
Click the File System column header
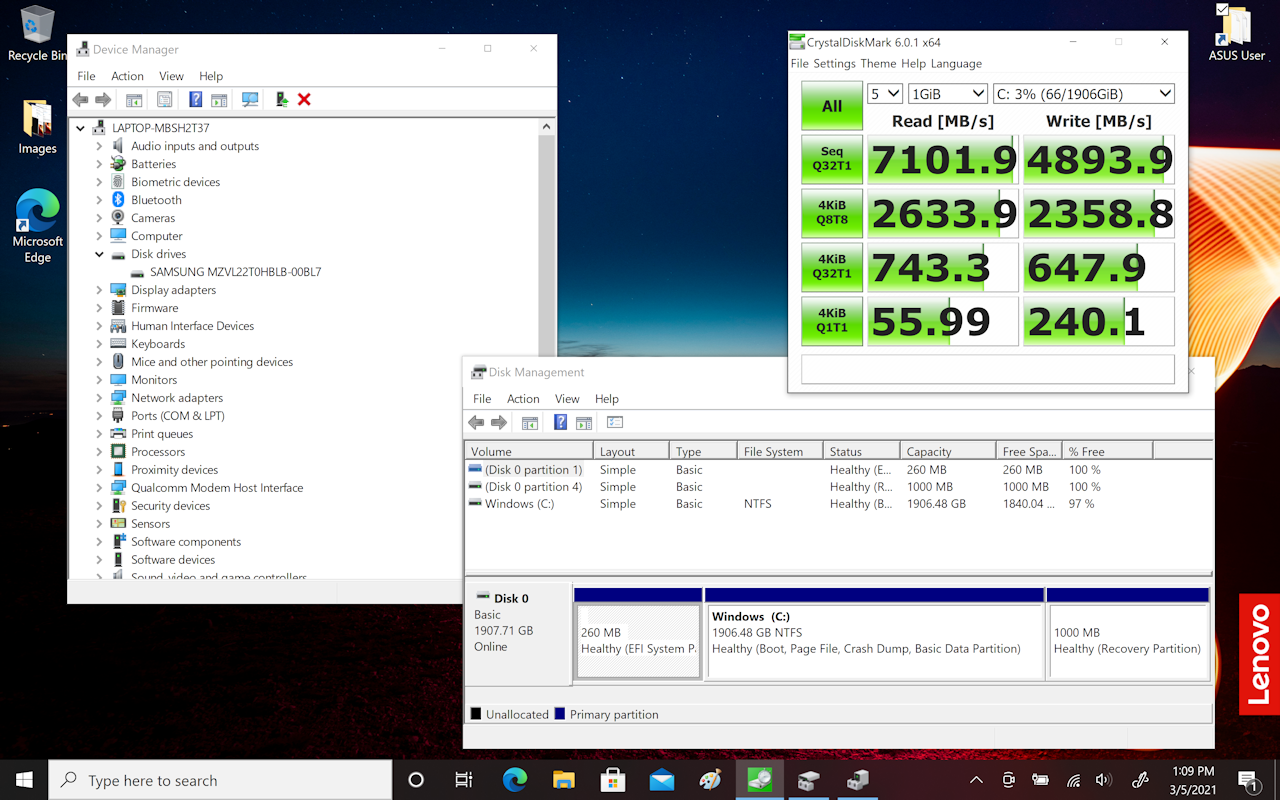(779, 451)
